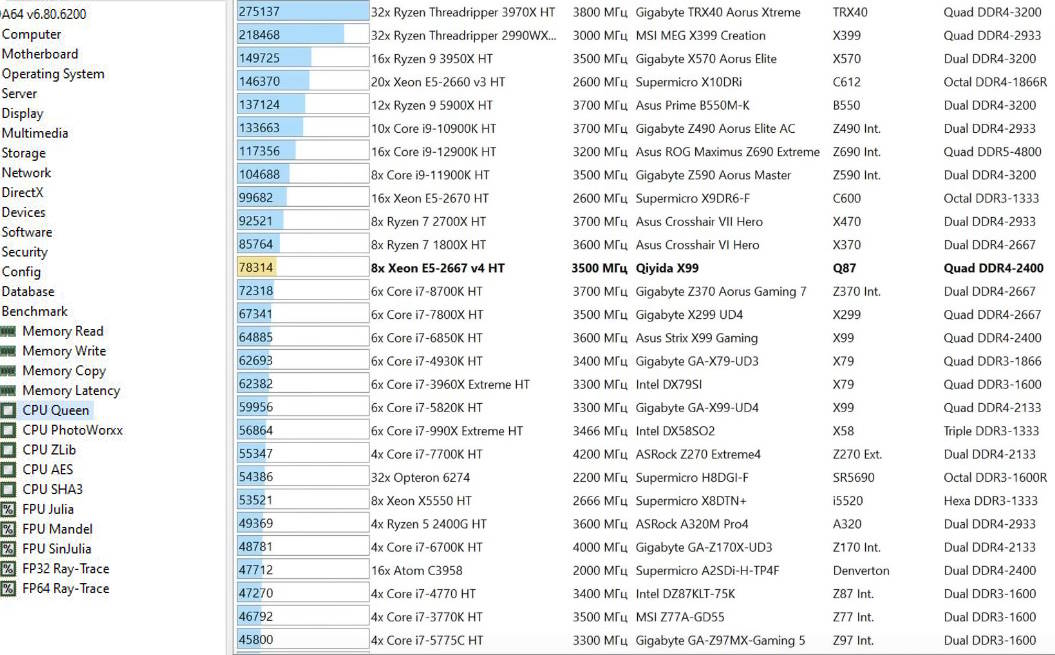Open the CPU AES benchmark page

47,470
